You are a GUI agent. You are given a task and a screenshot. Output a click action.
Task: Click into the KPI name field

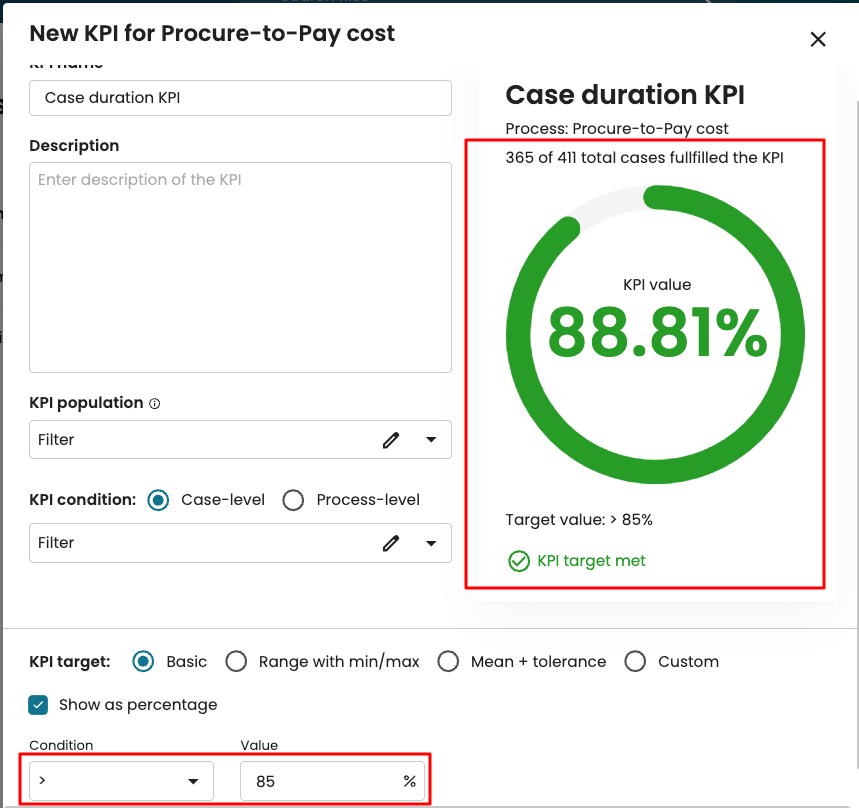coord(240,98)
